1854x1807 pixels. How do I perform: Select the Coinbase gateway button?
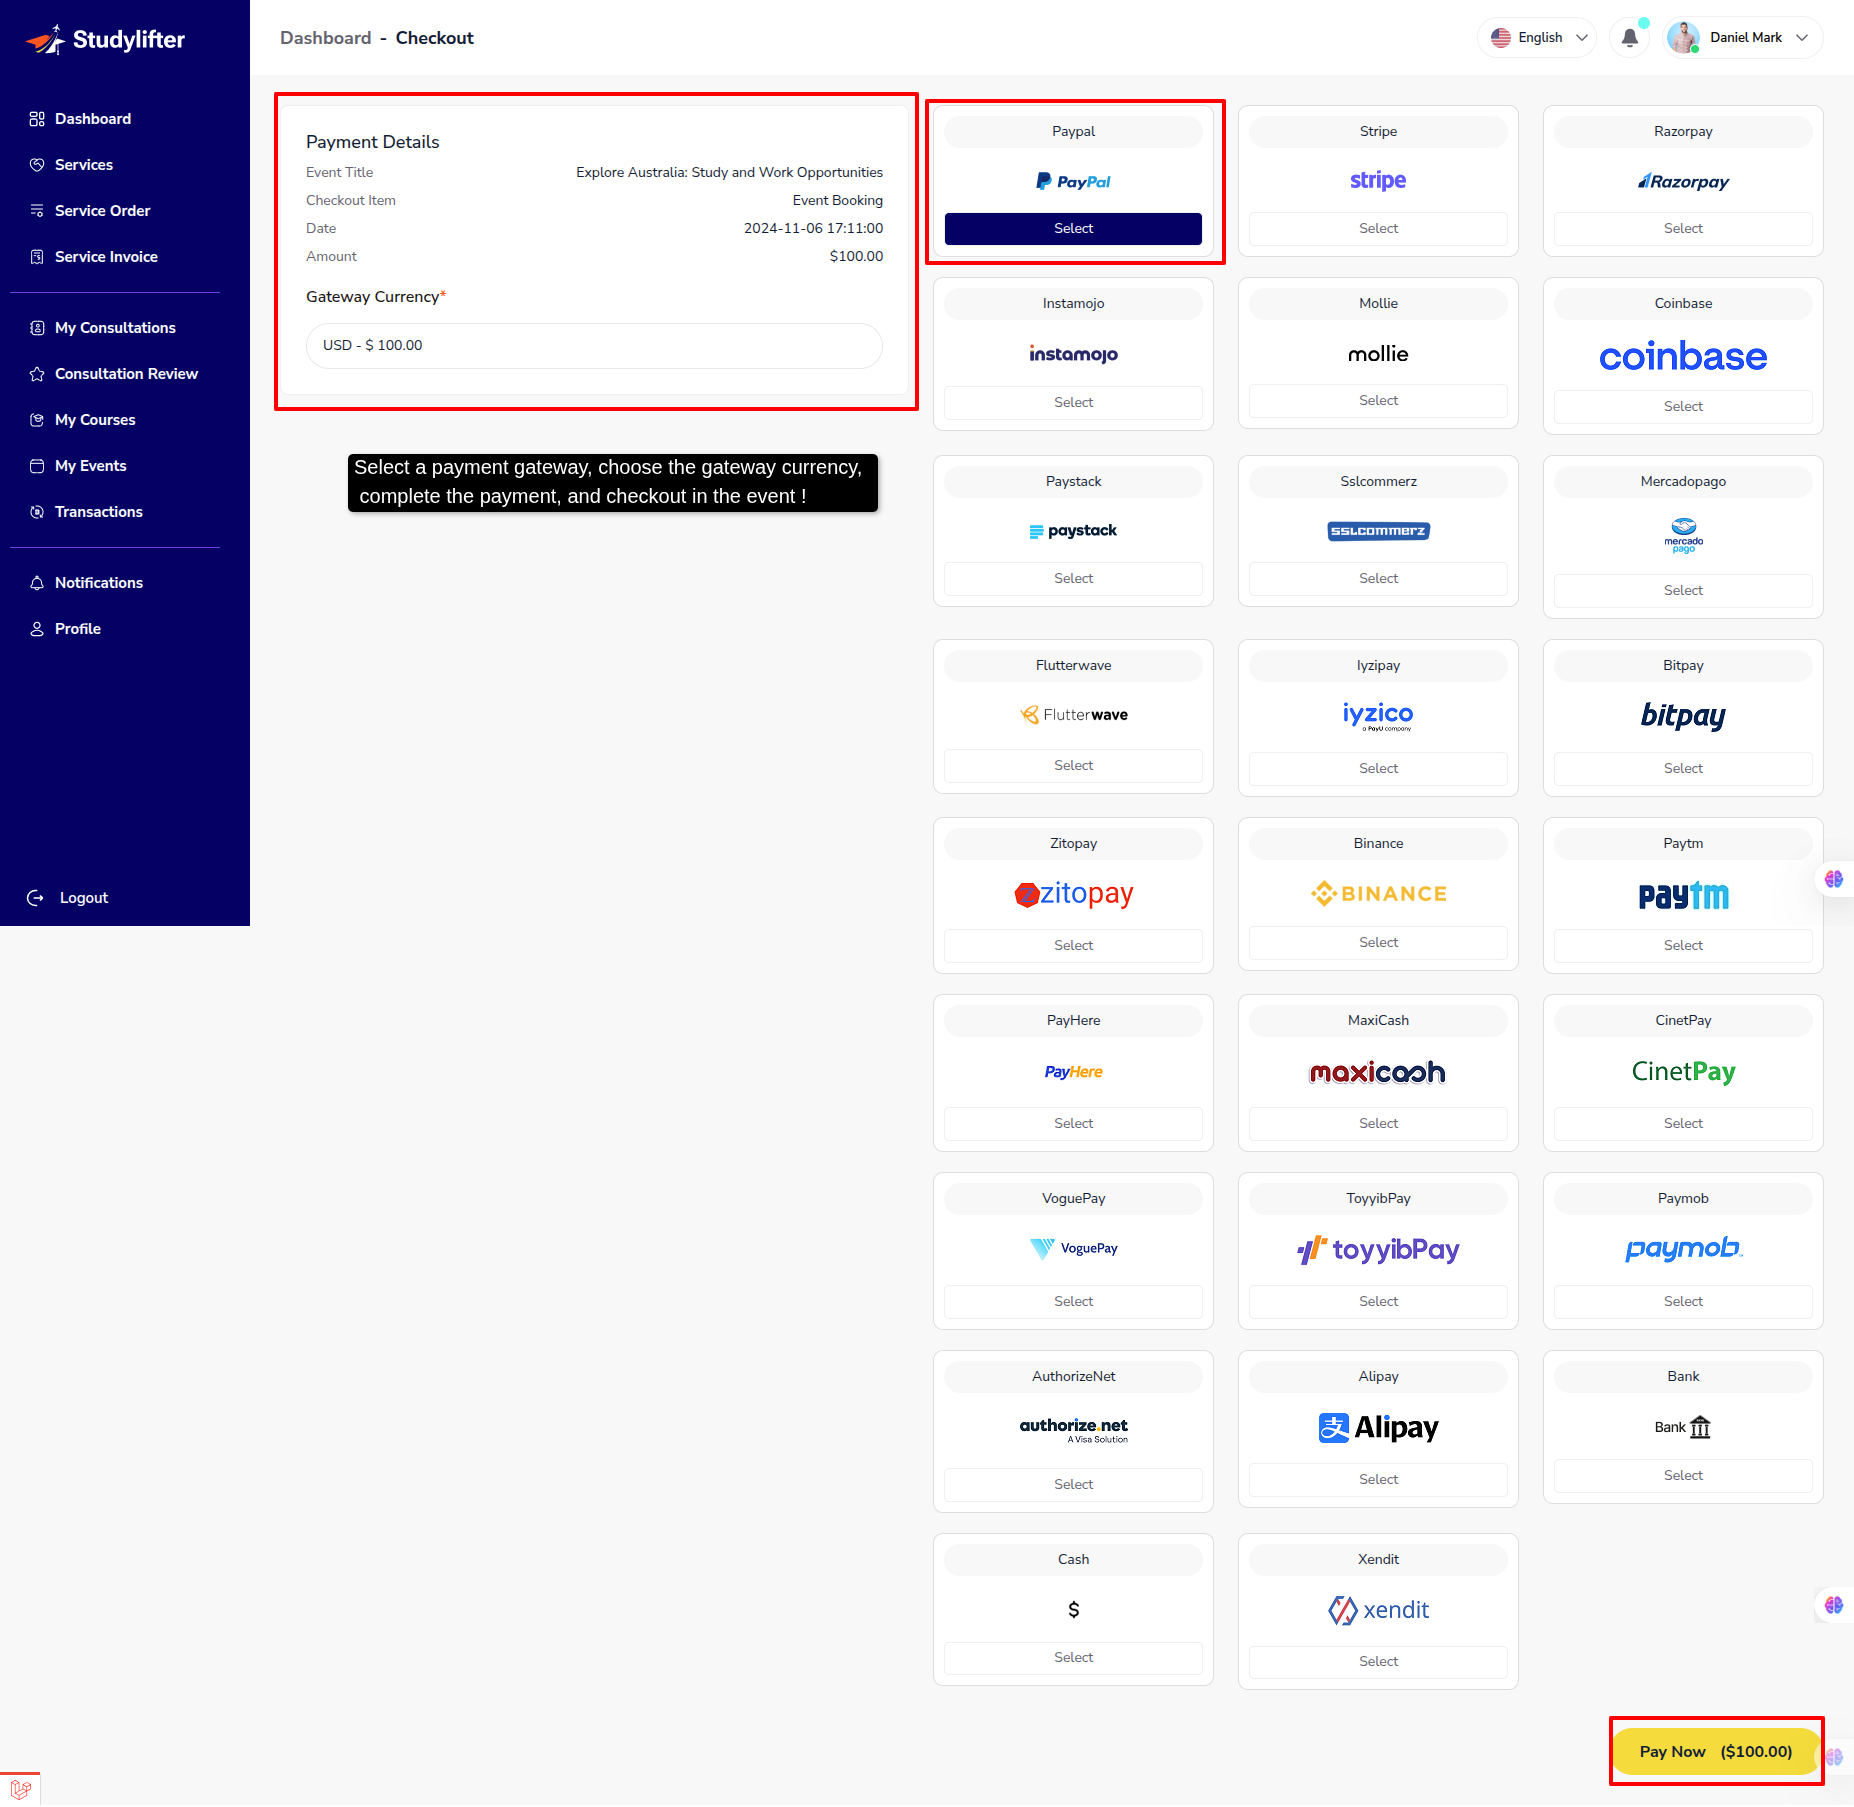(1683, 407)
